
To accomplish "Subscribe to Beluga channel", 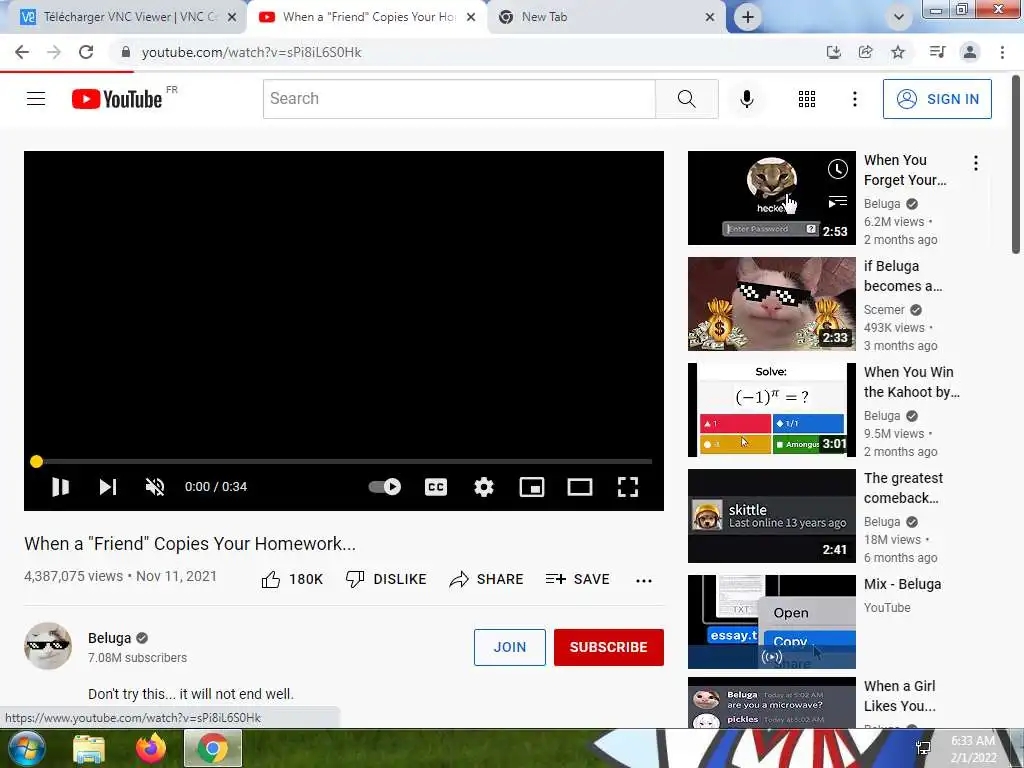I will click(609, 647).
